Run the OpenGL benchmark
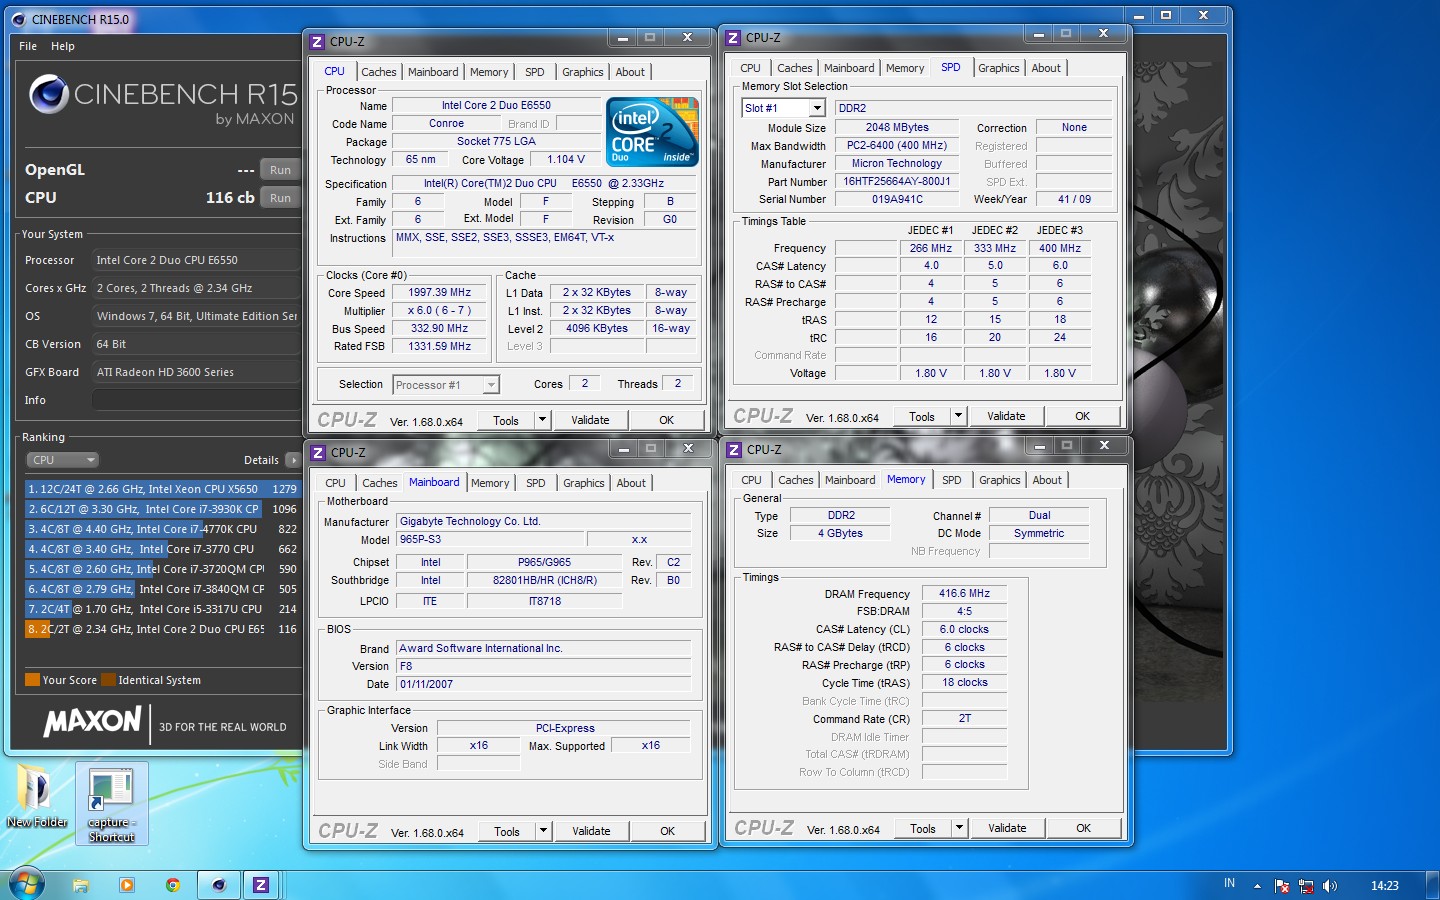Screen dimensions: 1440x900 click(x=280, y=170)
